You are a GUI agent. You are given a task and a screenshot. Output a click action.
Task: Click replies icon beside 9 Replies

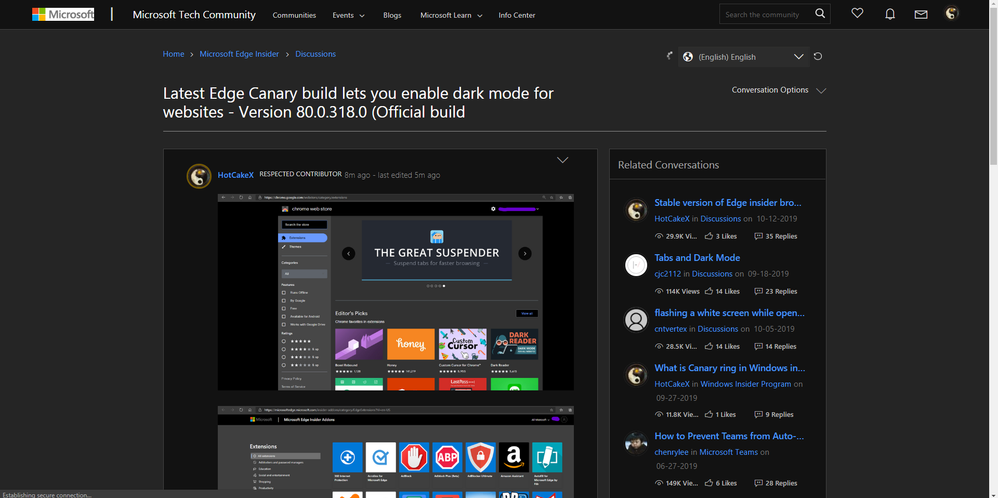point(759,415)
